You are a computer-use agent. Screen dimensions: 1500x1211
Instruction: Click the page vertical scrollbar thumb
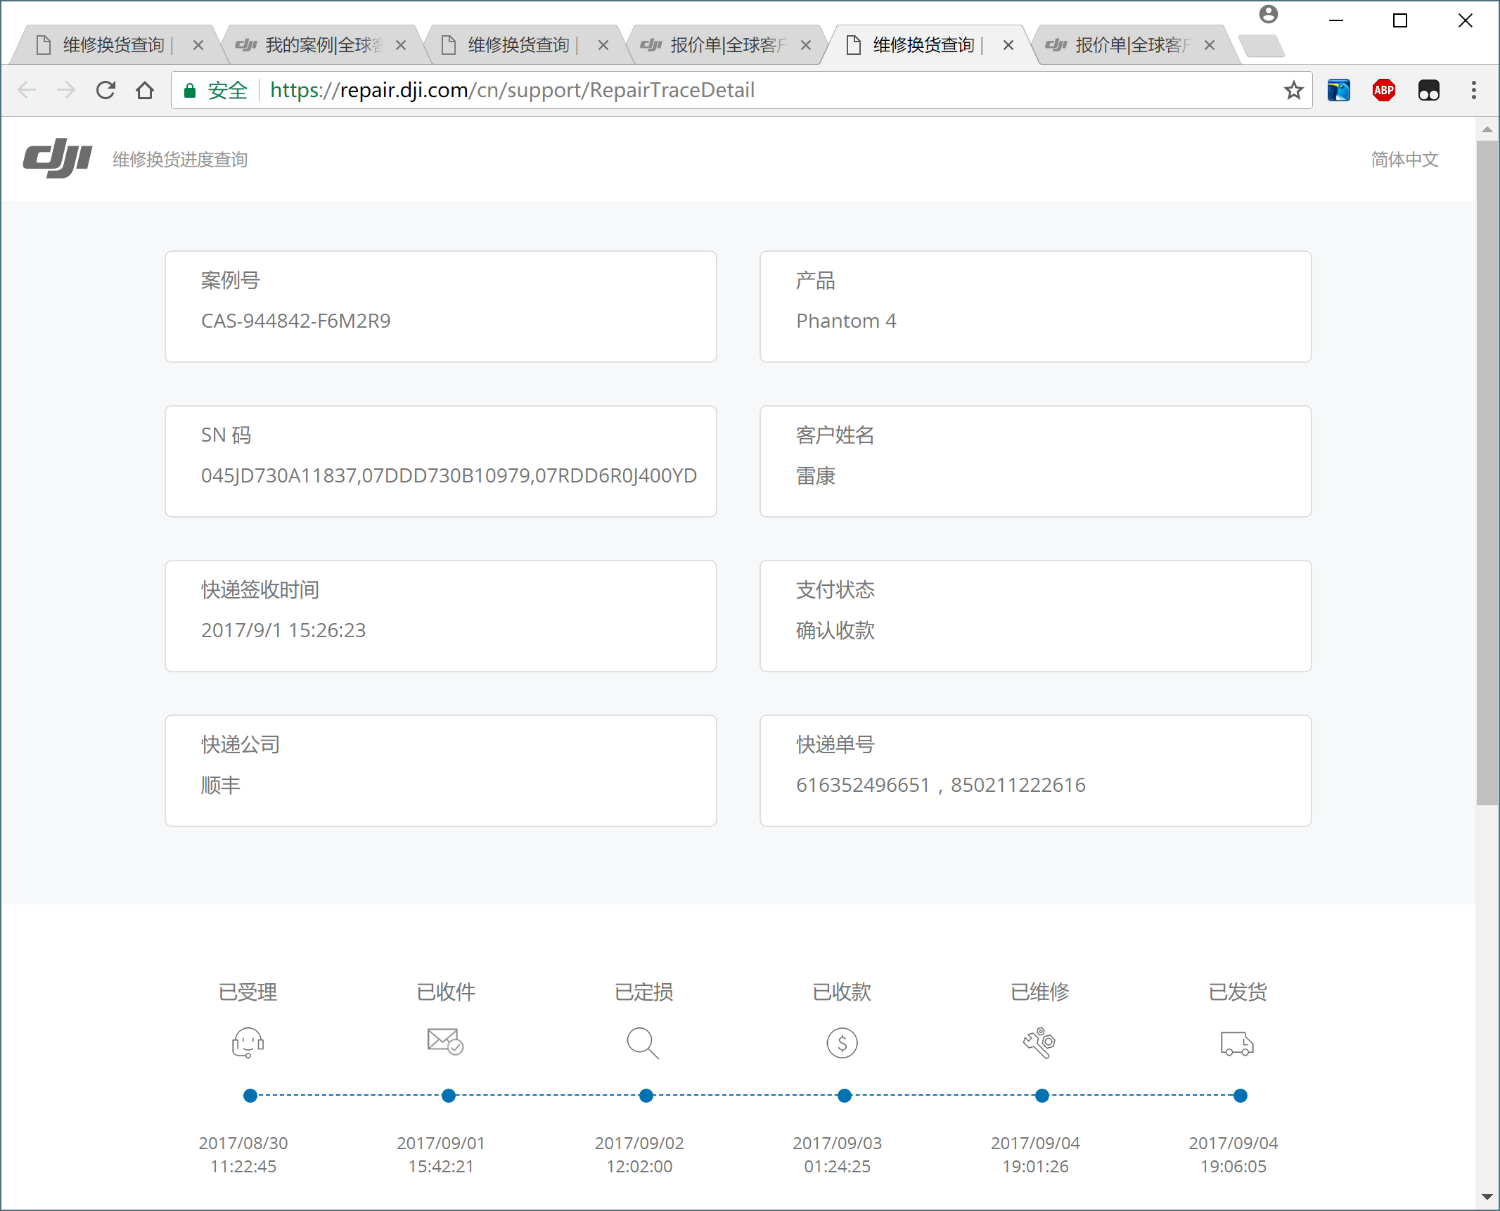coord(1487,472)
